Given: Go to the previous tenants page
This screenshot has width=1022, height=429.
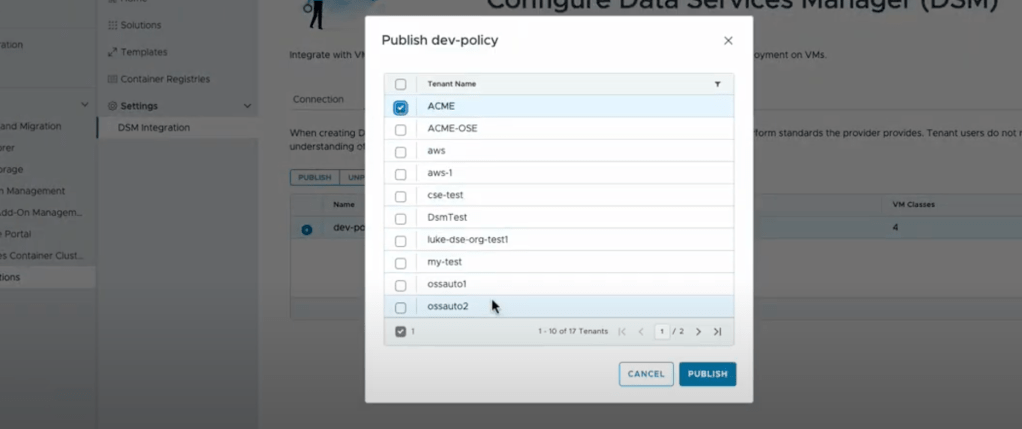Looking at the screenshot, I should 641,331.
